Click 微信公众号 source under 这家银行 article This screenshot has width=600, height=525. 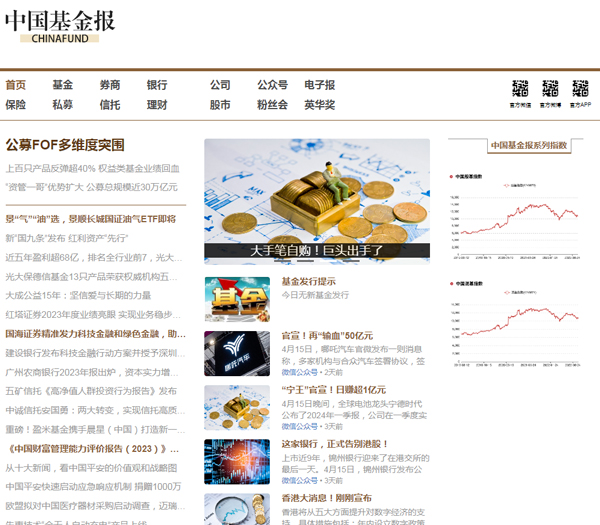pos(300,481)
